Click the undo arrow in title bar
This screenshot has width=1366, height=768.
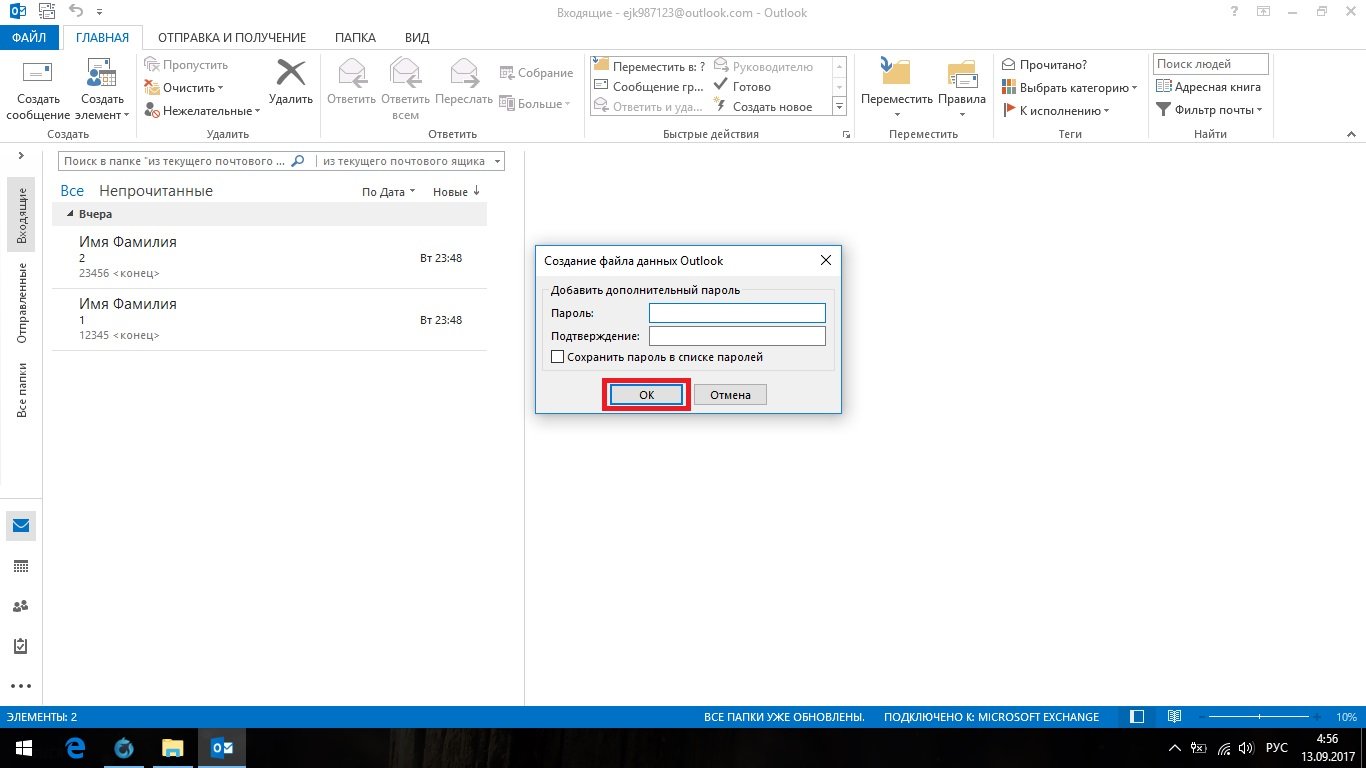click(x=76, y=11)
